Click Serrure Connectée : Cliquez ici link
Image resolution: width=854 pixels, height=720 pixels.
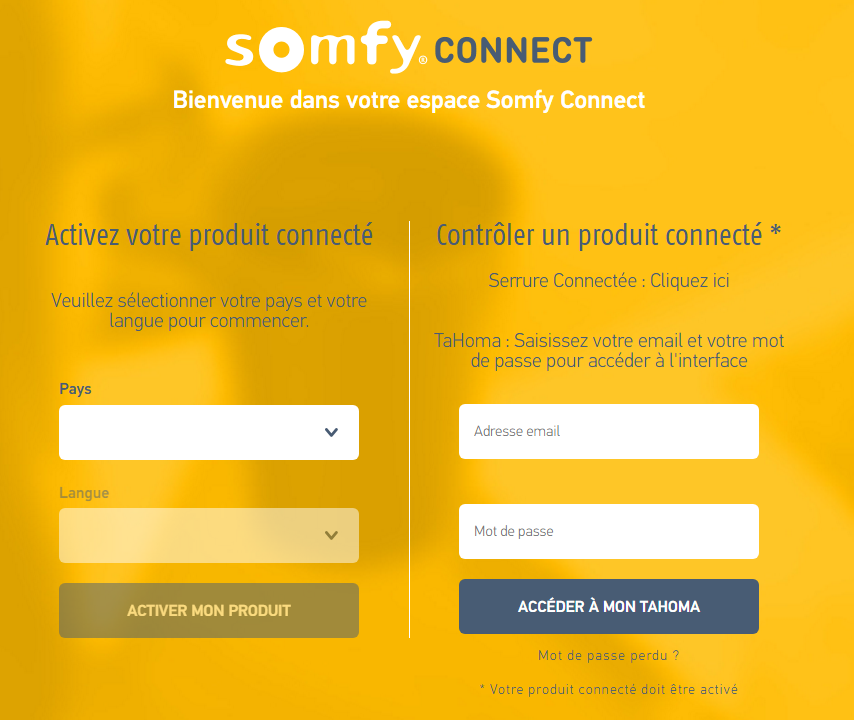pyautogui.click(x=608, y=280)
